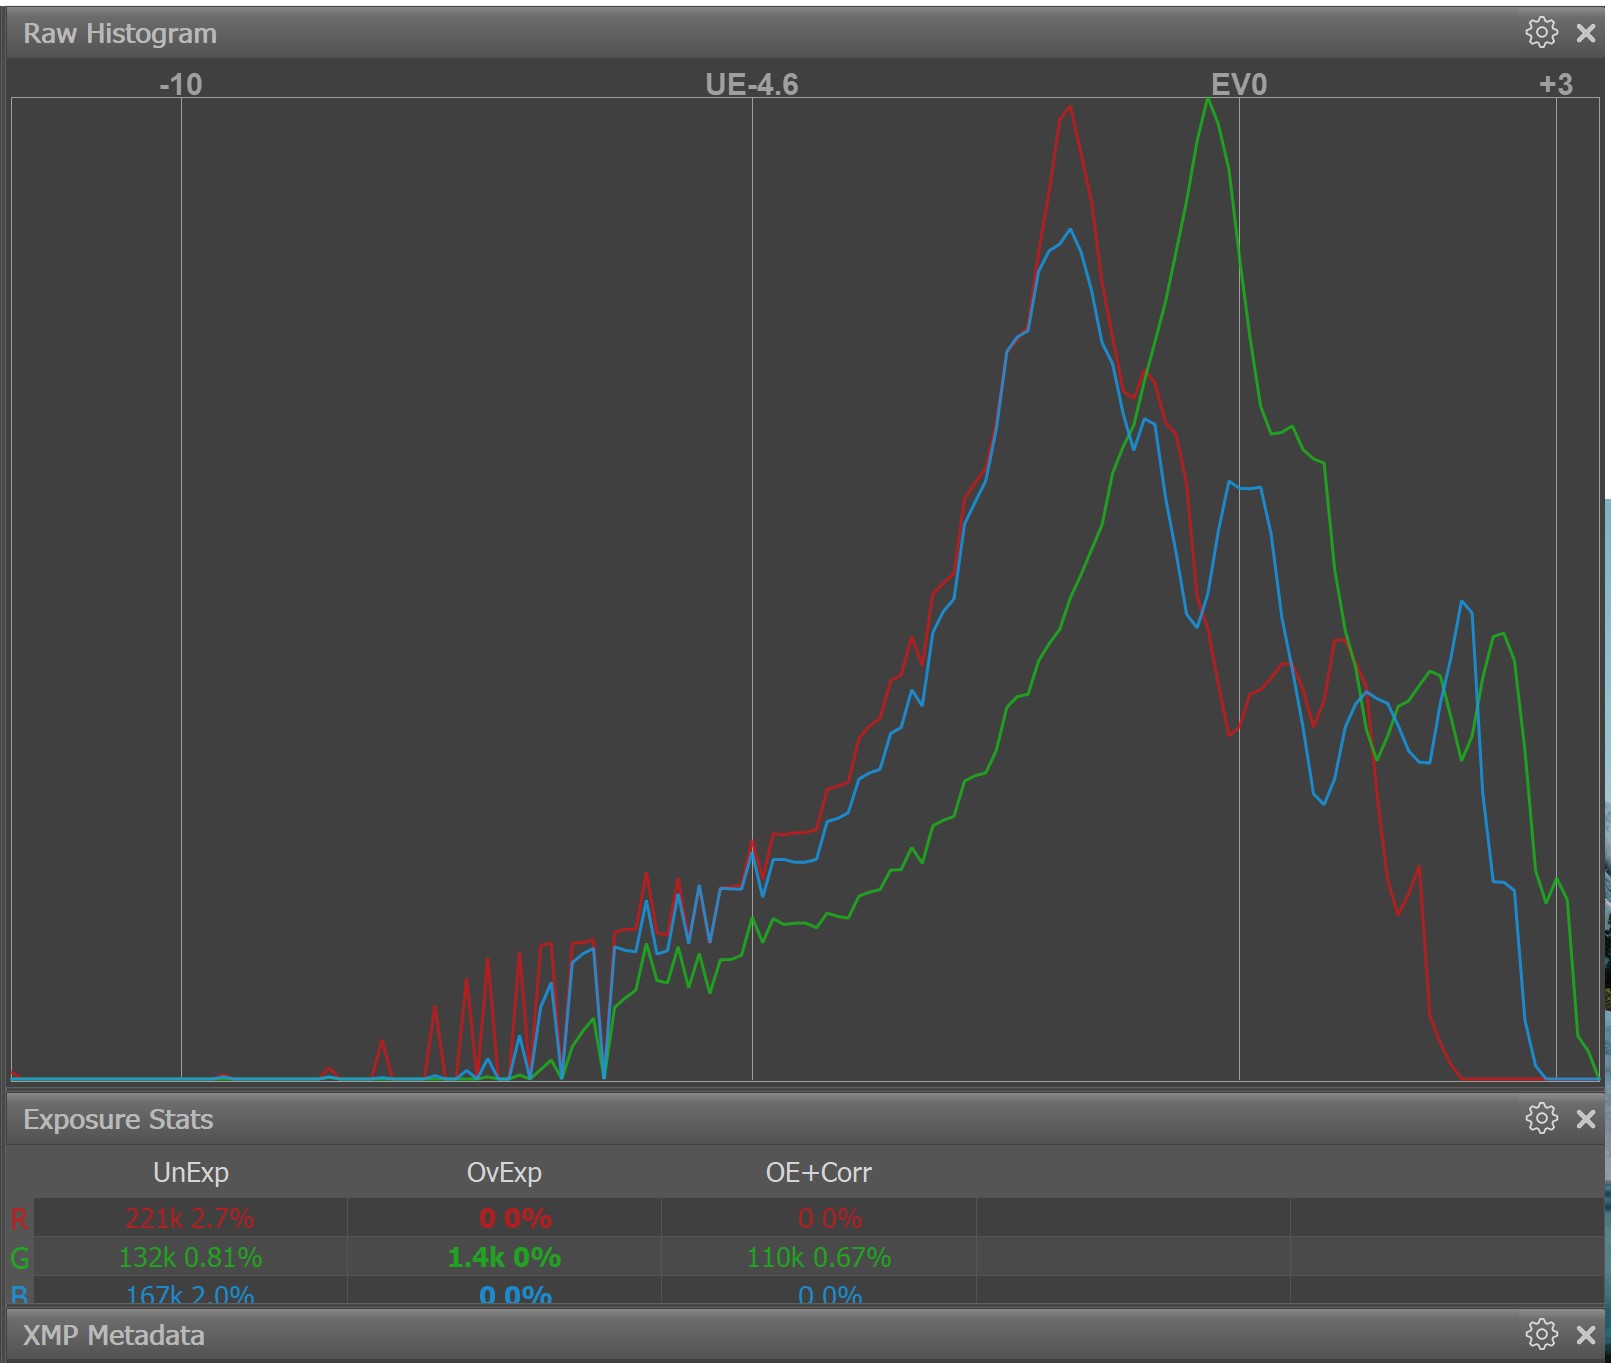
Task: Open Raw Histogram panel settings gear
Action: [x=1541, y=33]
